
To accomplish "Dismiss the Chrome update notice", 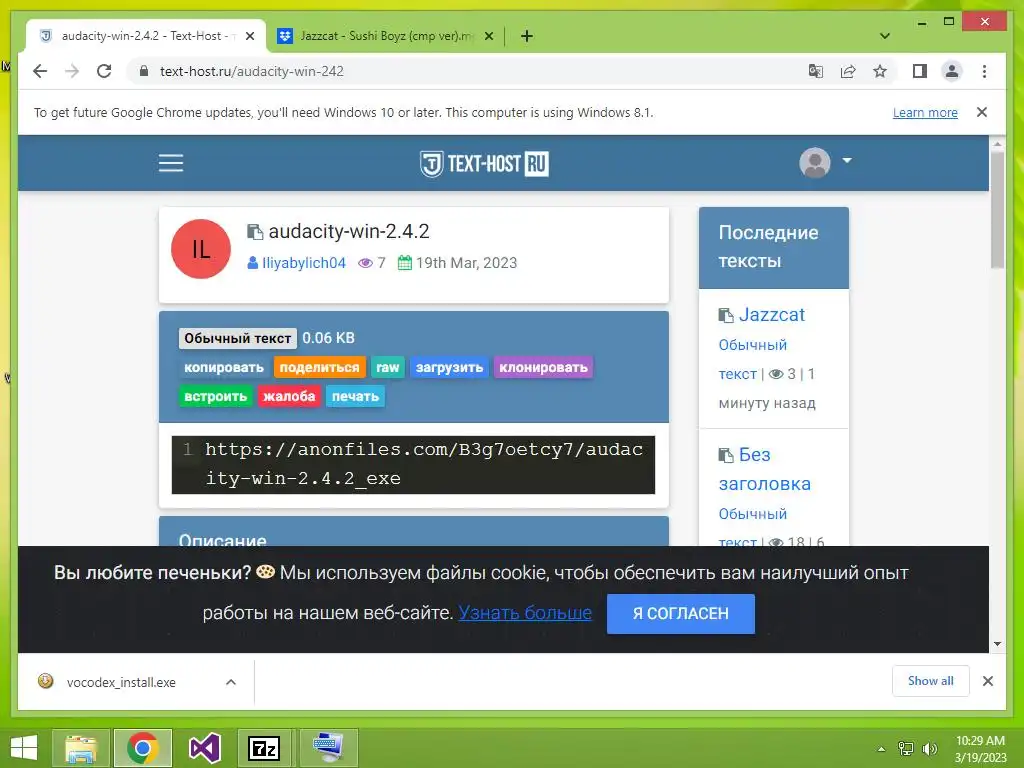I will pyautogui.click(x=982, y=112).
